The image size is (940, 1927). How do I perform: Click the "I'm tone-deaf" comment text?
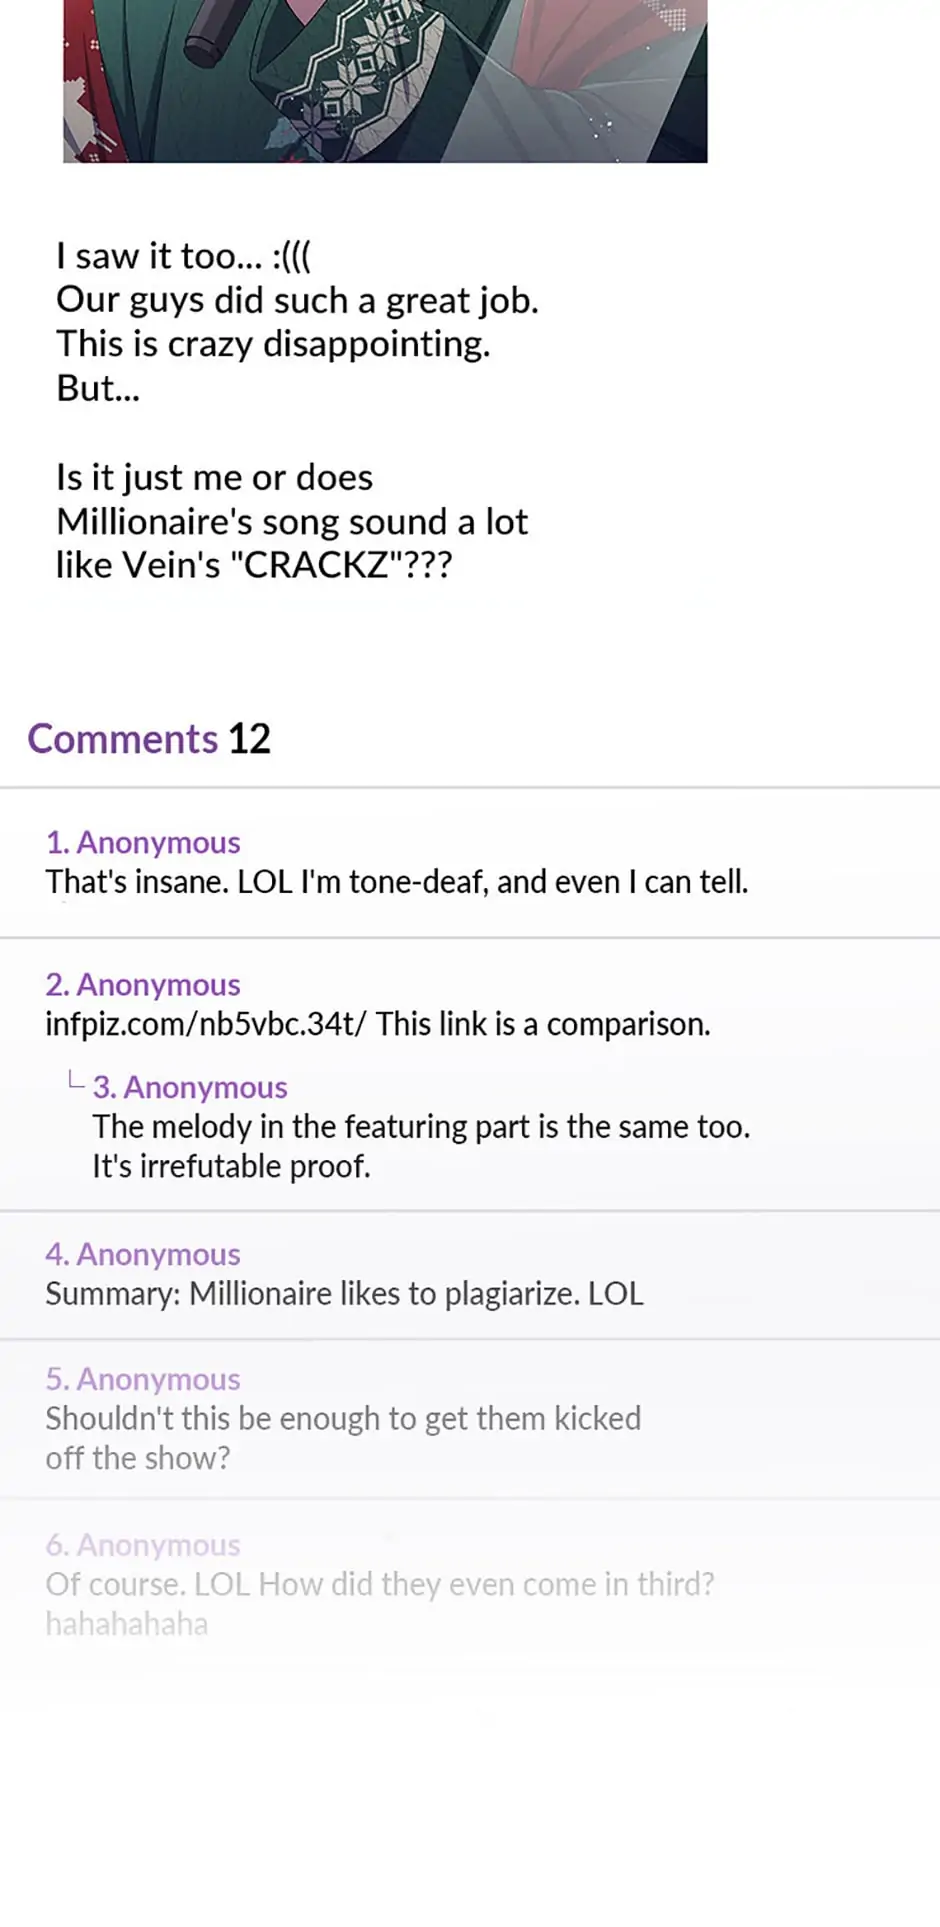click(396, 882)
